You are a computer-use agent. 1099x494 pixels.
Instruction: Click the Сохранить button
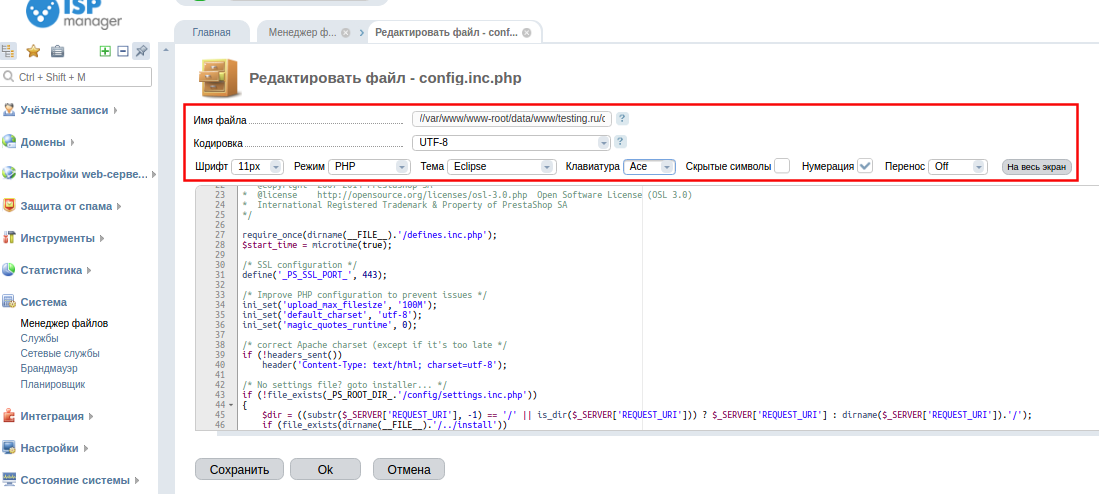[239, 469]
